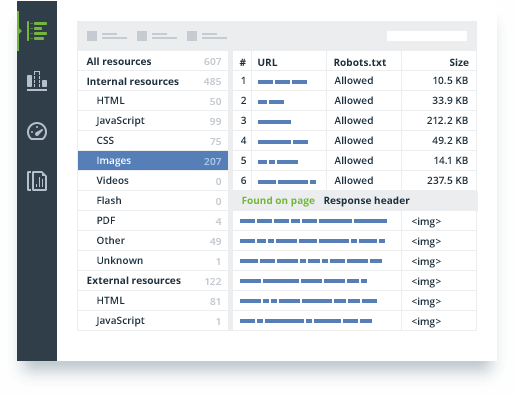Select the Images resource category
Image resolution: width=514 pixels, height=394 pixels.
153,161
